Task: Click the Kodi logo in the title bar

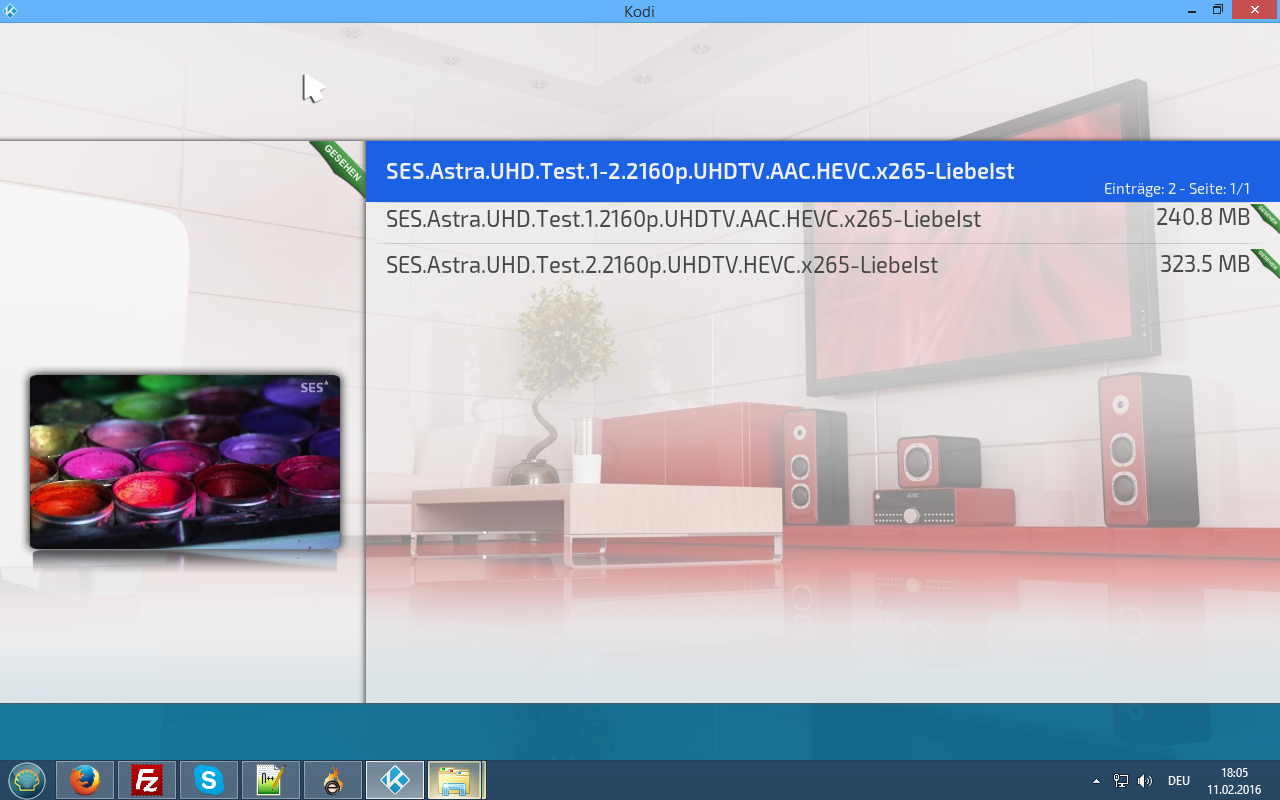Action: [x=10, y=11]
